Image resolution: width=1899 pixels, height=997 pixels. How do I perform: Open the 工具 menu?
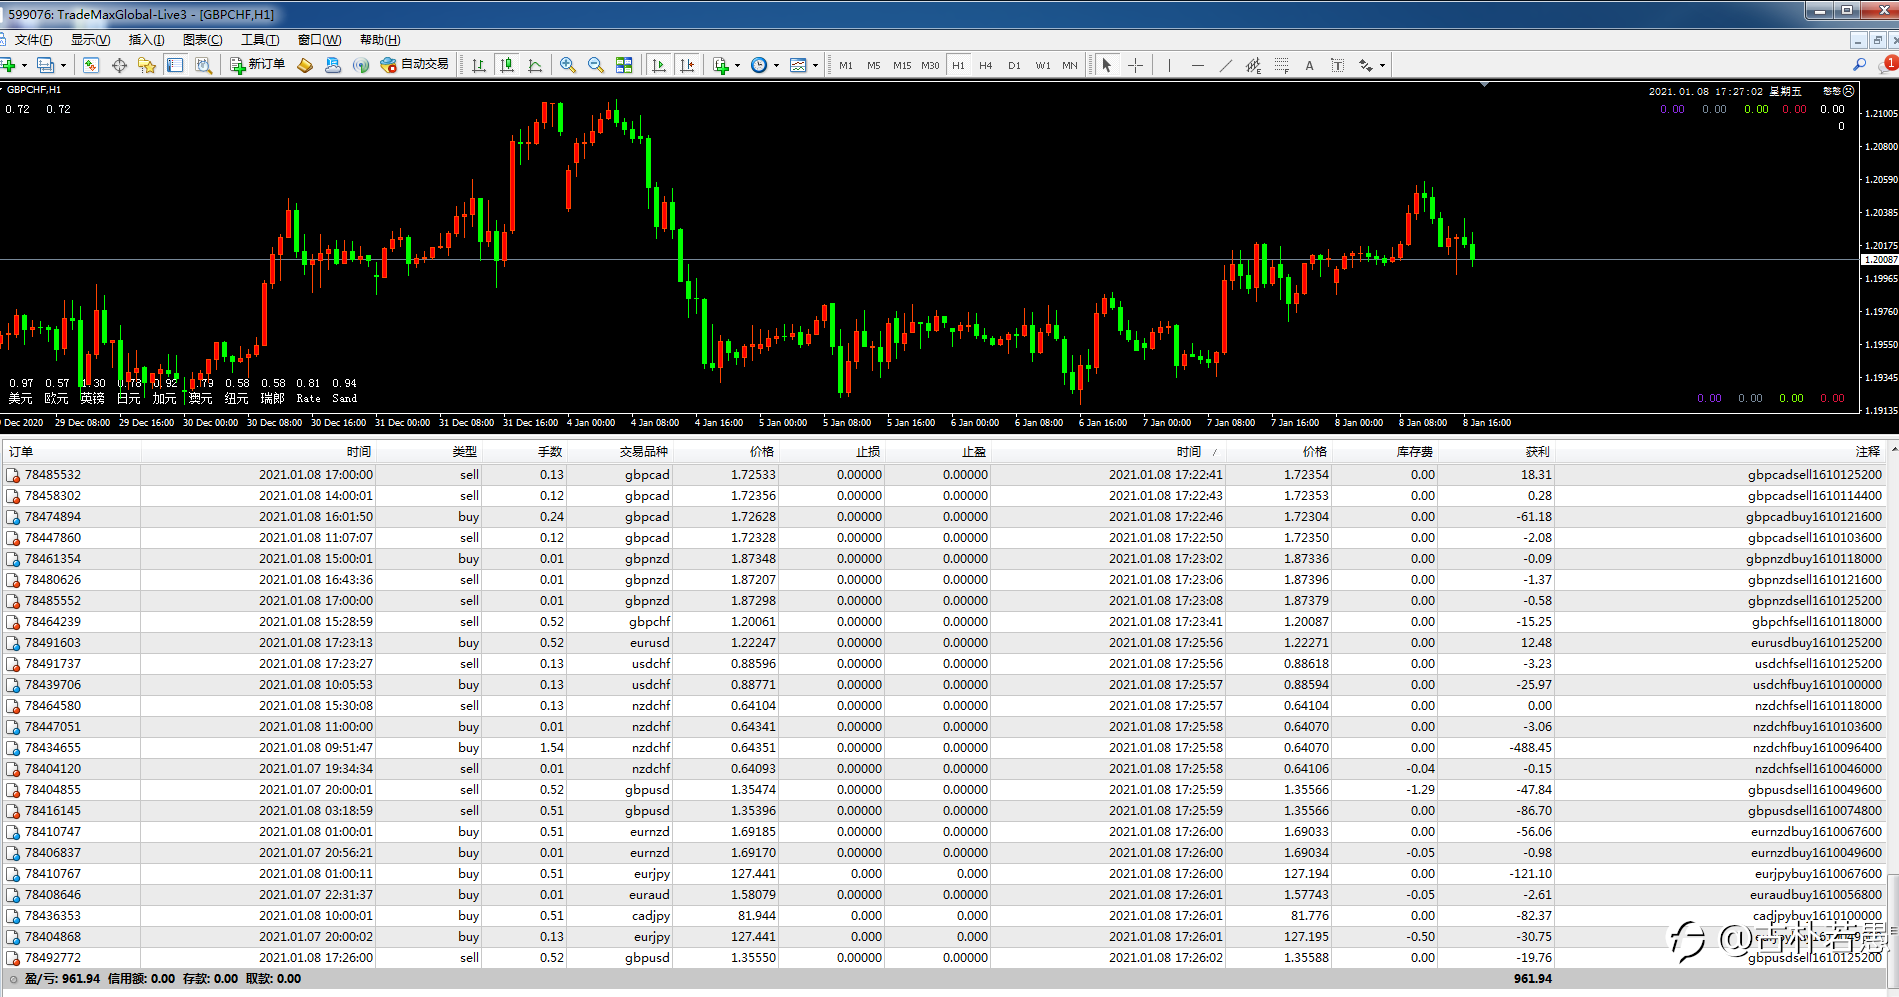[x=259, y=40]
